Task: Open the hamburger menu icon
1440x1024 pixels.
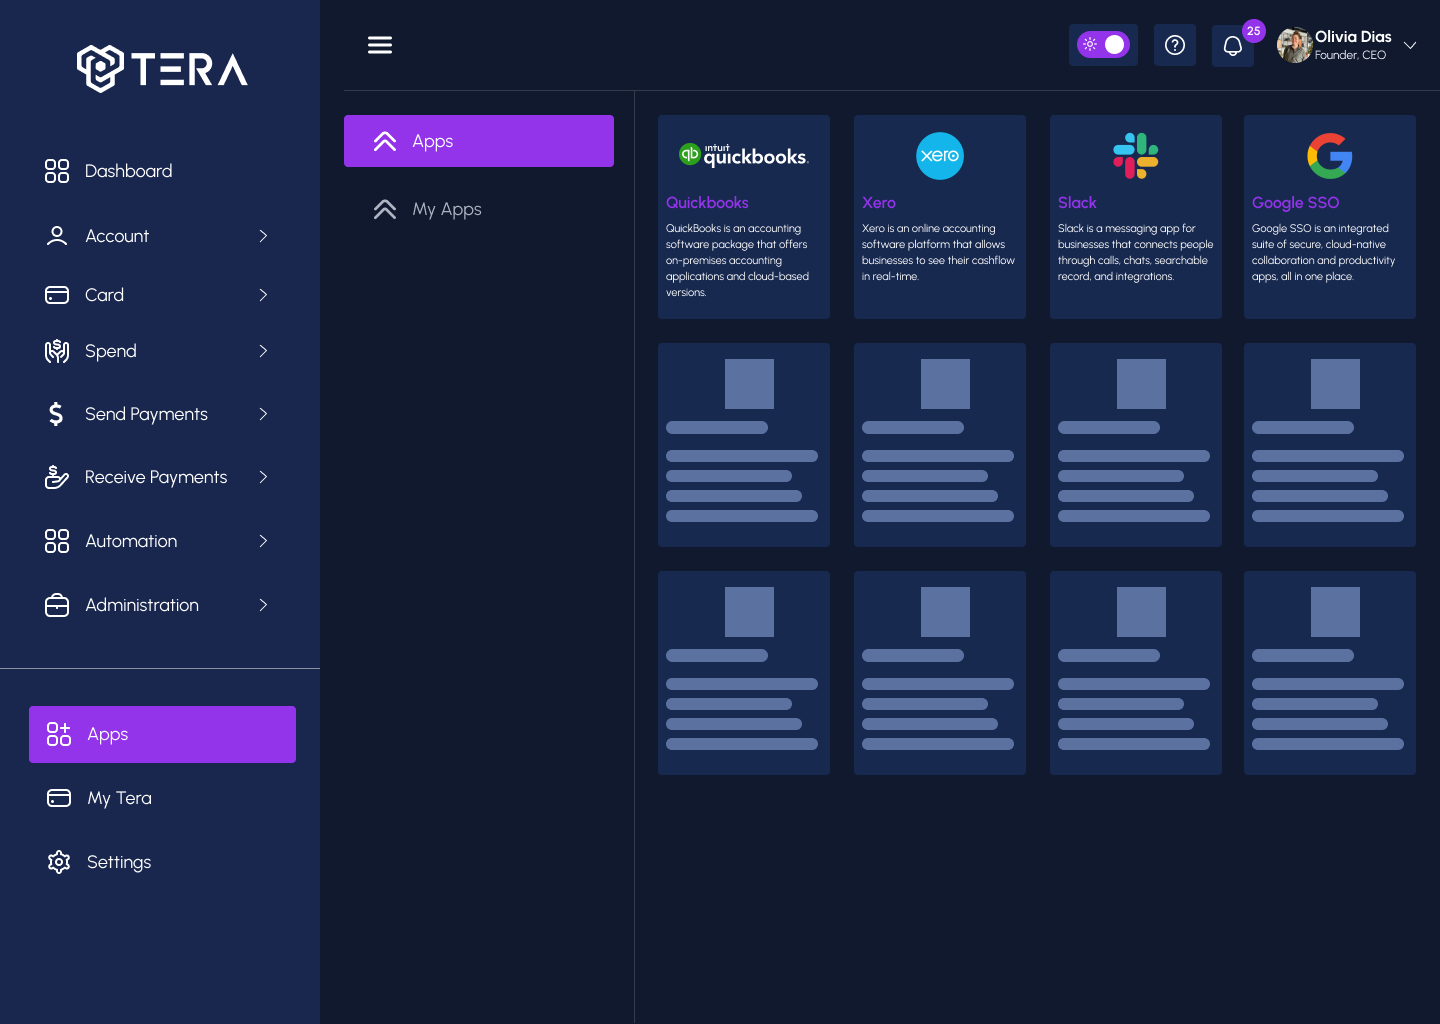Action: coord(380,45)
